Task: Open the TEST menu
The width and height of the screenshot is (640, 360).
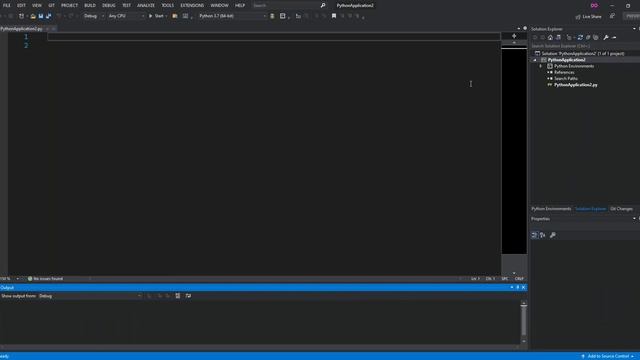Action: (x=127, y=5)
